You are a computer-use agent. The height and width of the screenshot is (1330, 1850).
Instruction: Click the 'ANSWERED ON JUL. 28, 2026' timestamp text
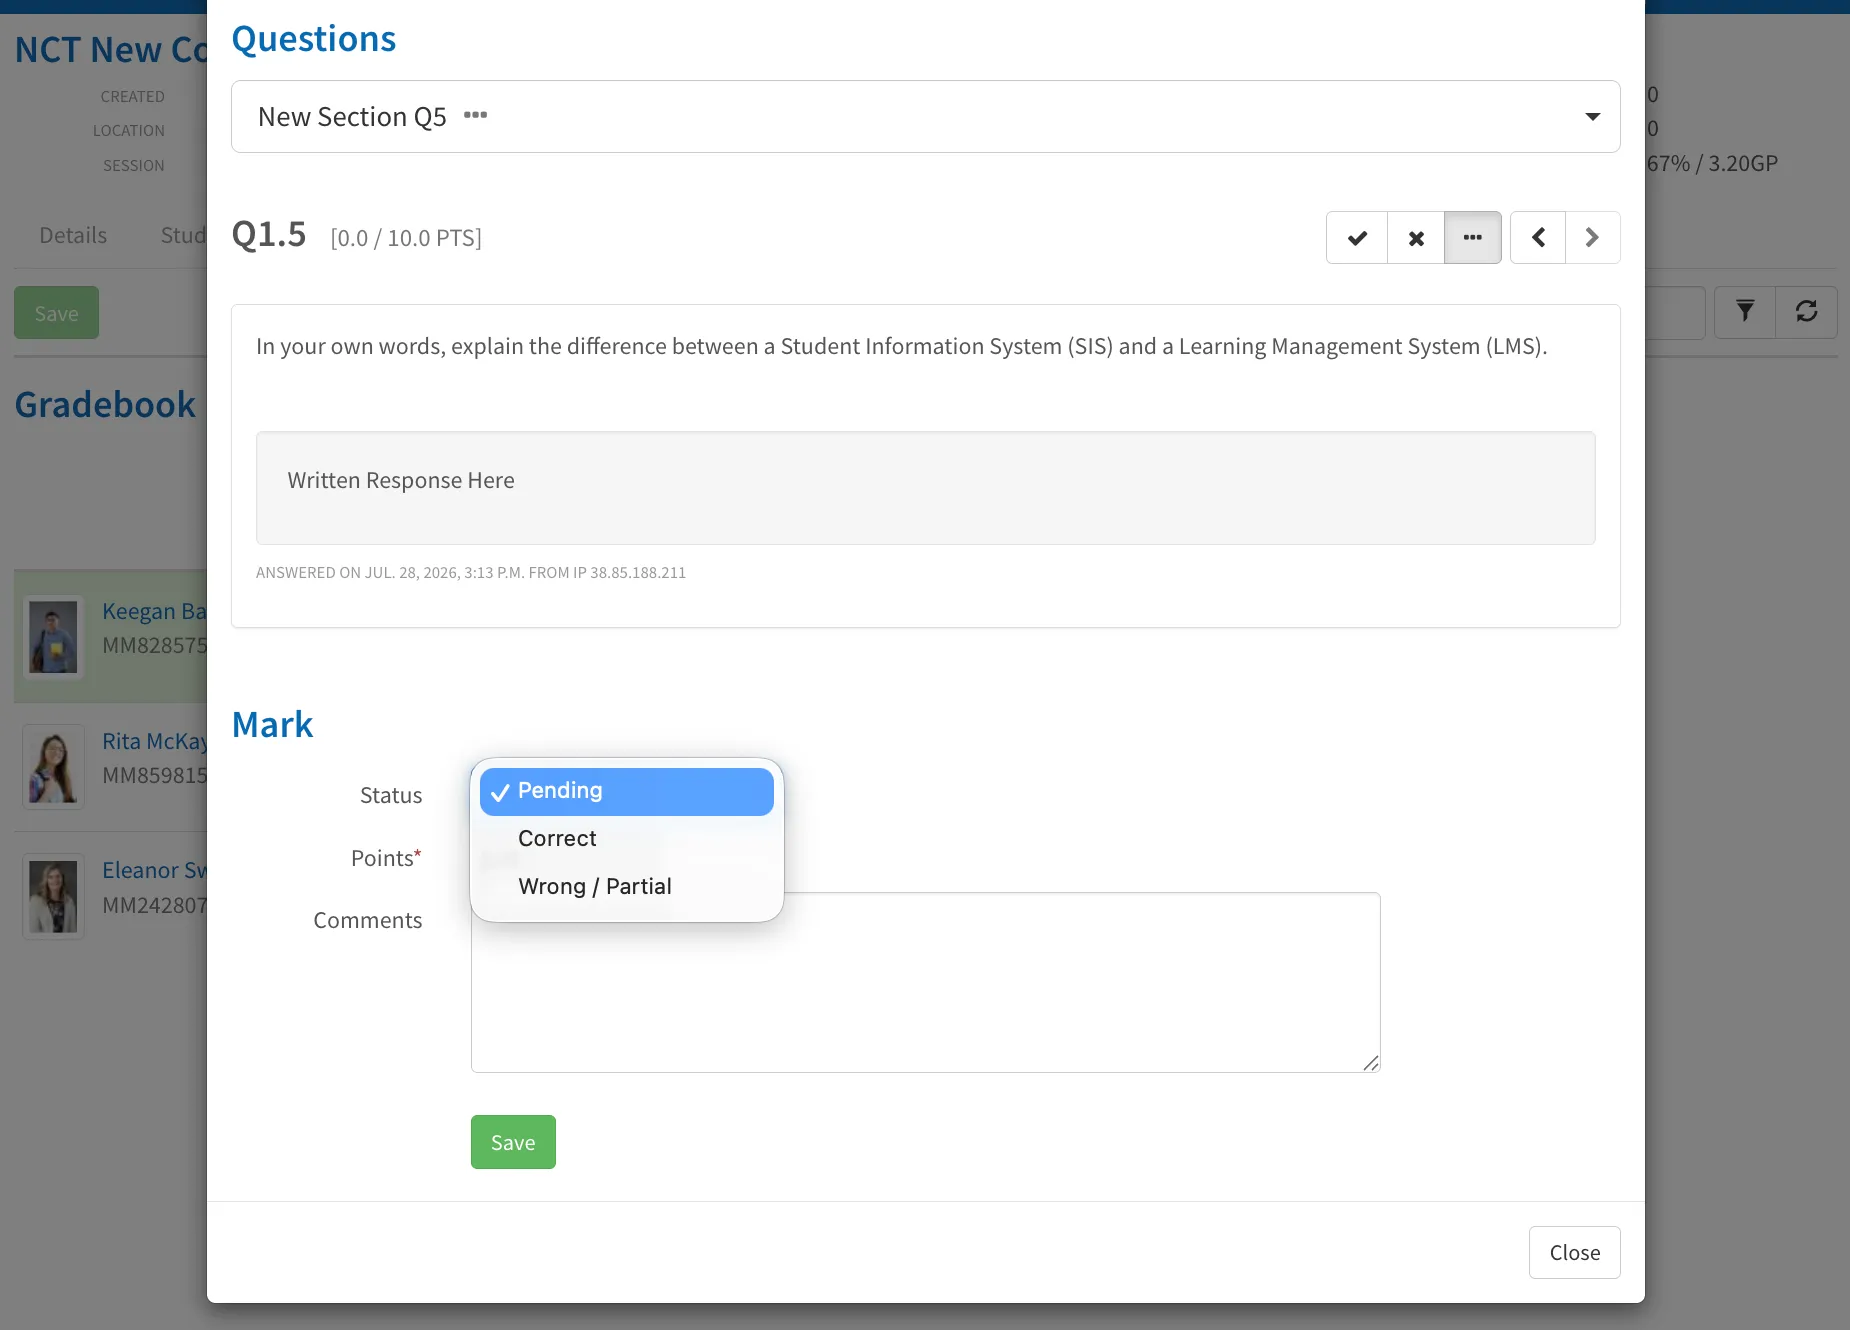click(471, 573)
